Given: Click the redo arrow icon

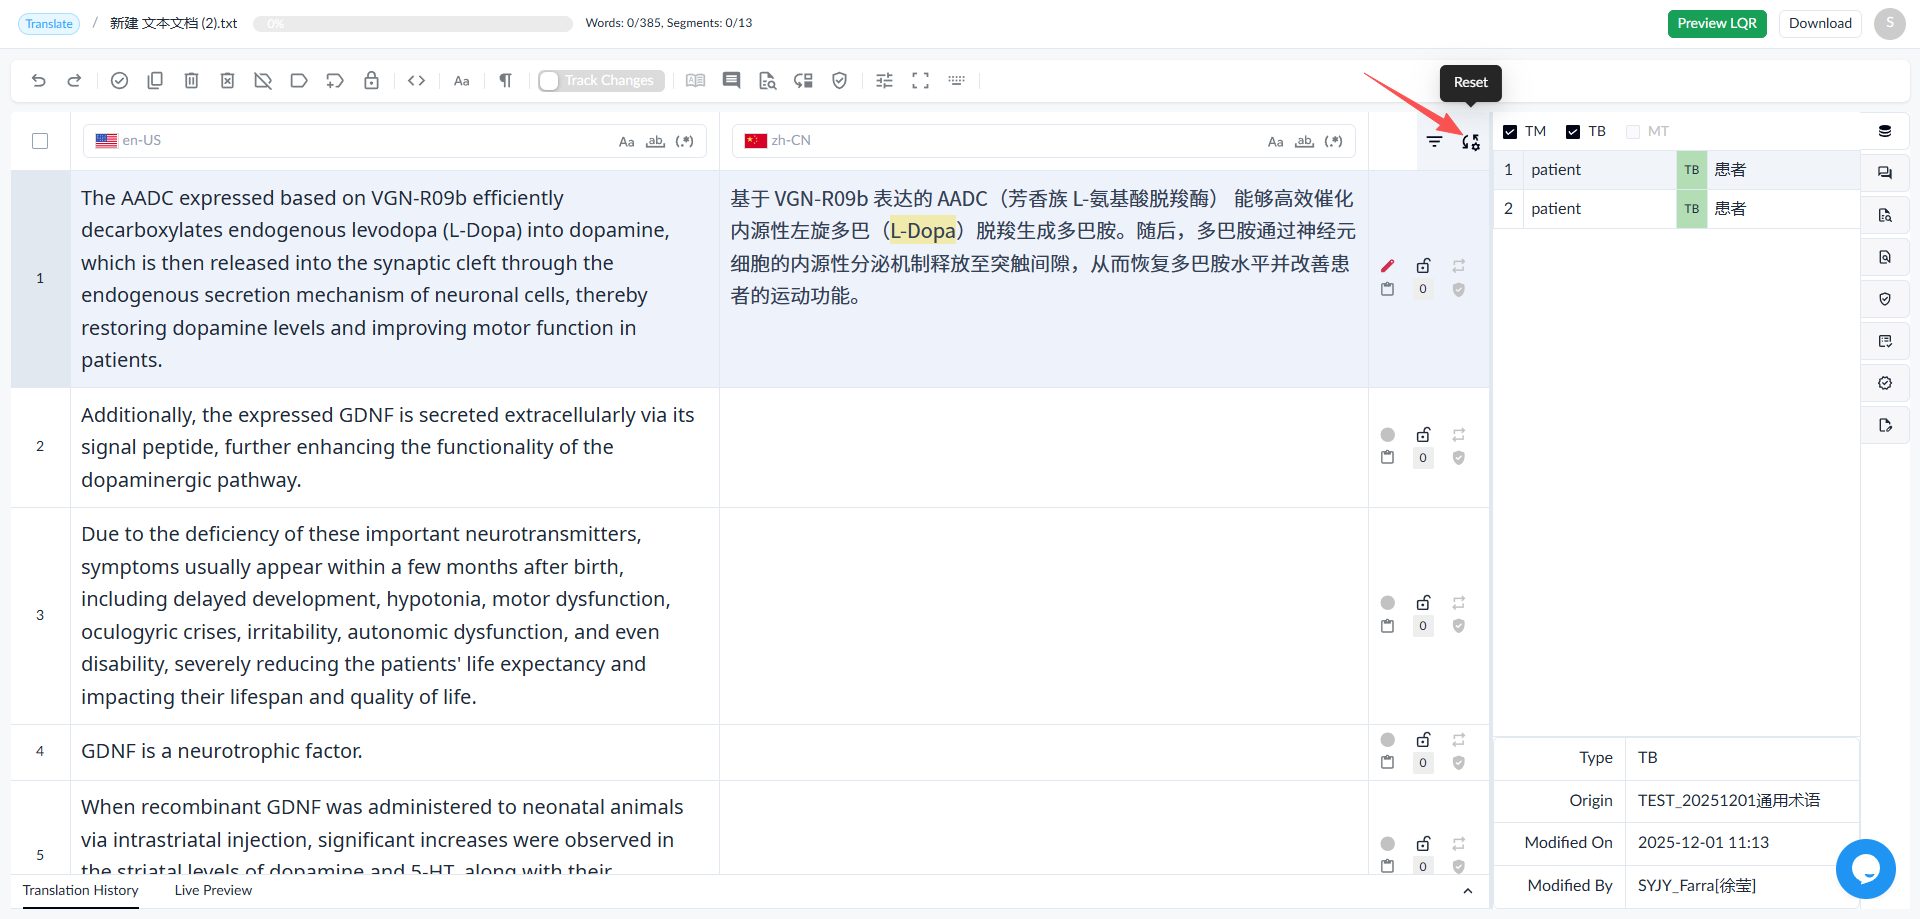Looking at the screenshot, I should pyautogui.click(x=74, y=81).
